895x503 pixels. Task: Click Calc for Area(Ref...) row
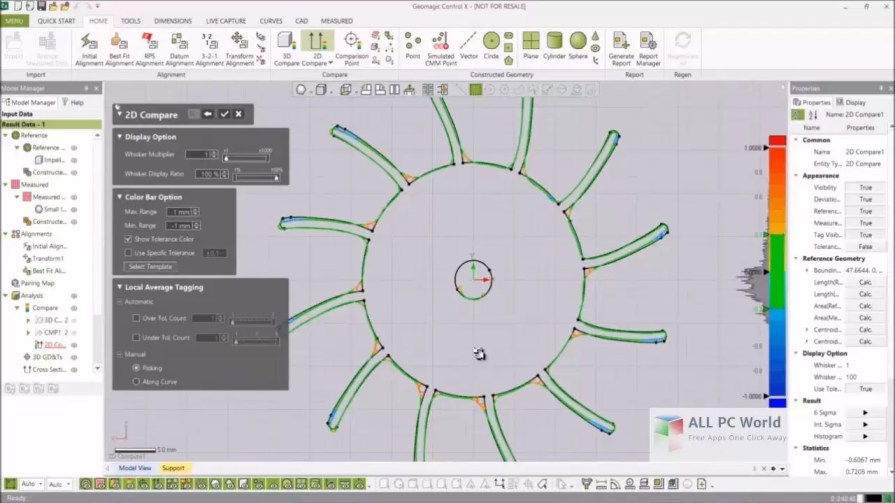tap(865, 306)
